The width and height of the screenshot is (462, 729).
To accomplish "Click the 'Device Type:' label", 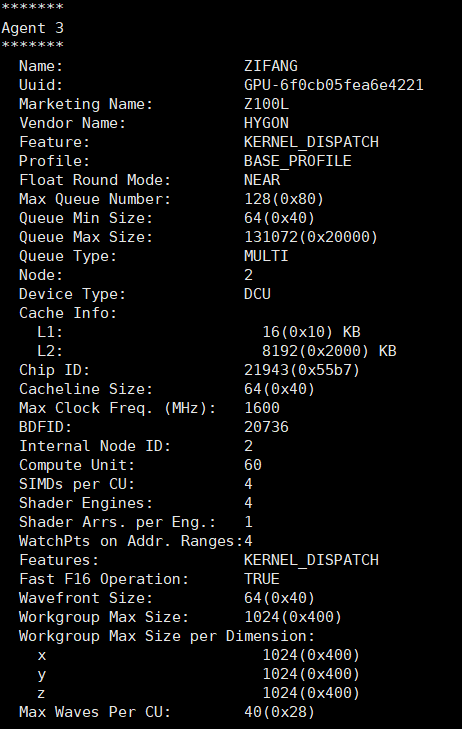I will coord(73,294).
